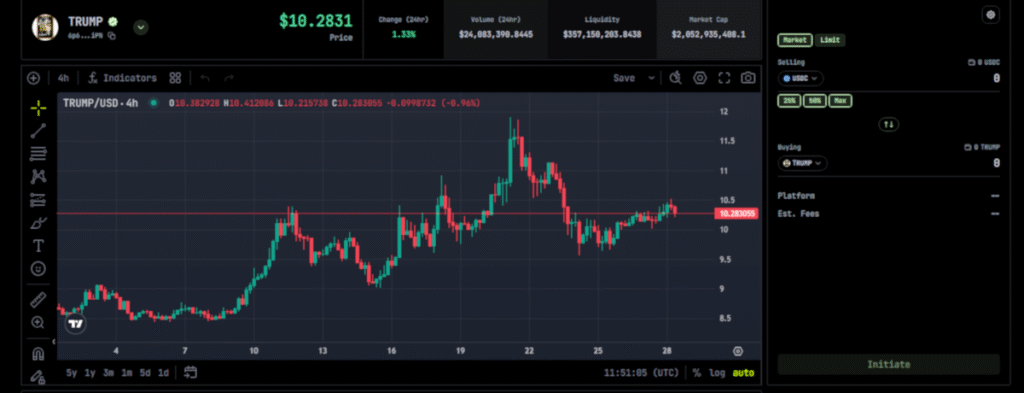The height and width of the screenshot is (393, 1024).
Task: Select the brush drawing tool
Action: tap(38, 223)
